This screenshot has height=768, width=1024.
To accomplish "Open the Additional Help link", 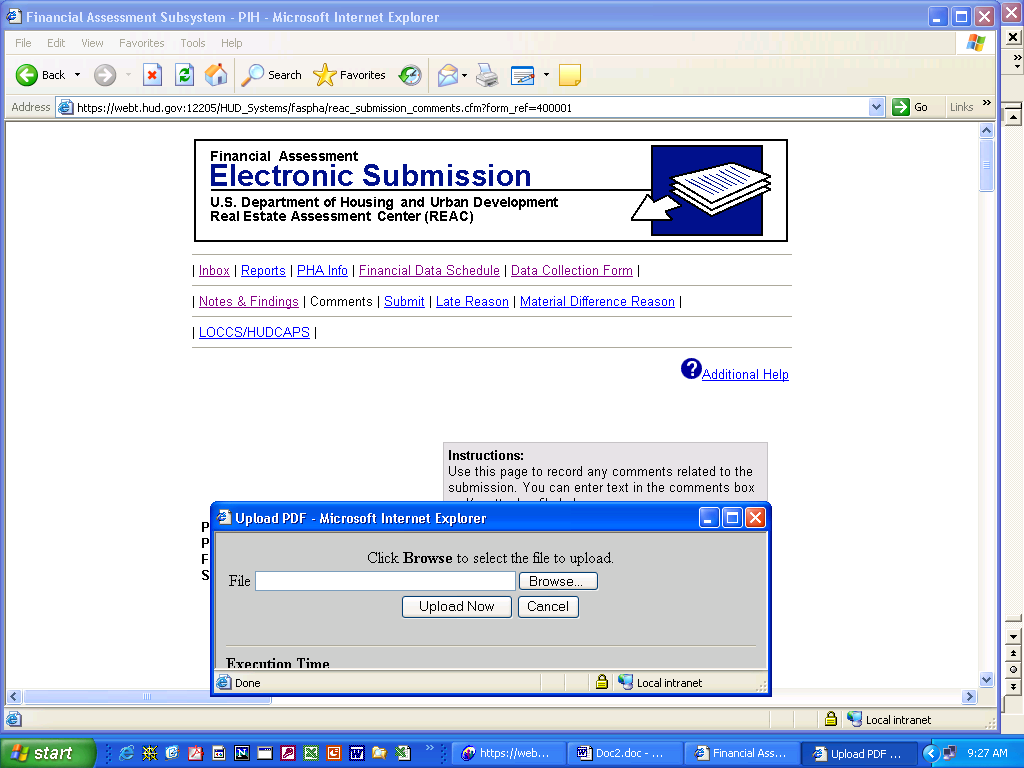I will [745, 374].
